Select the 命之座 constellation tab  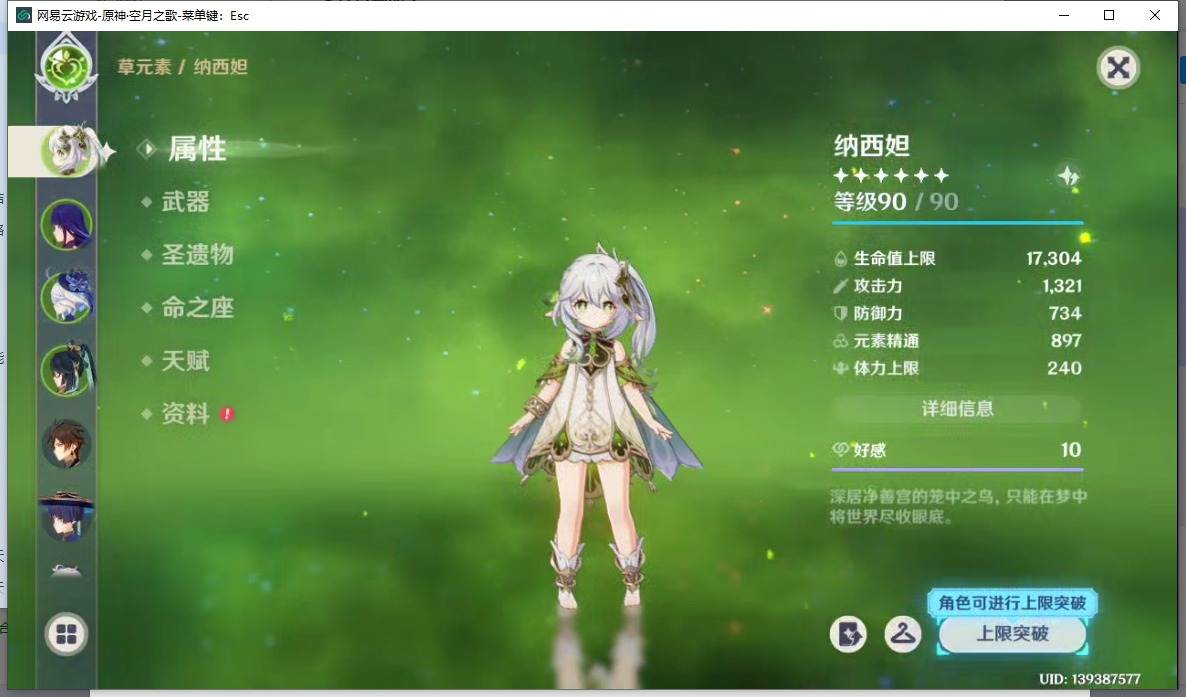pos(197,309)
